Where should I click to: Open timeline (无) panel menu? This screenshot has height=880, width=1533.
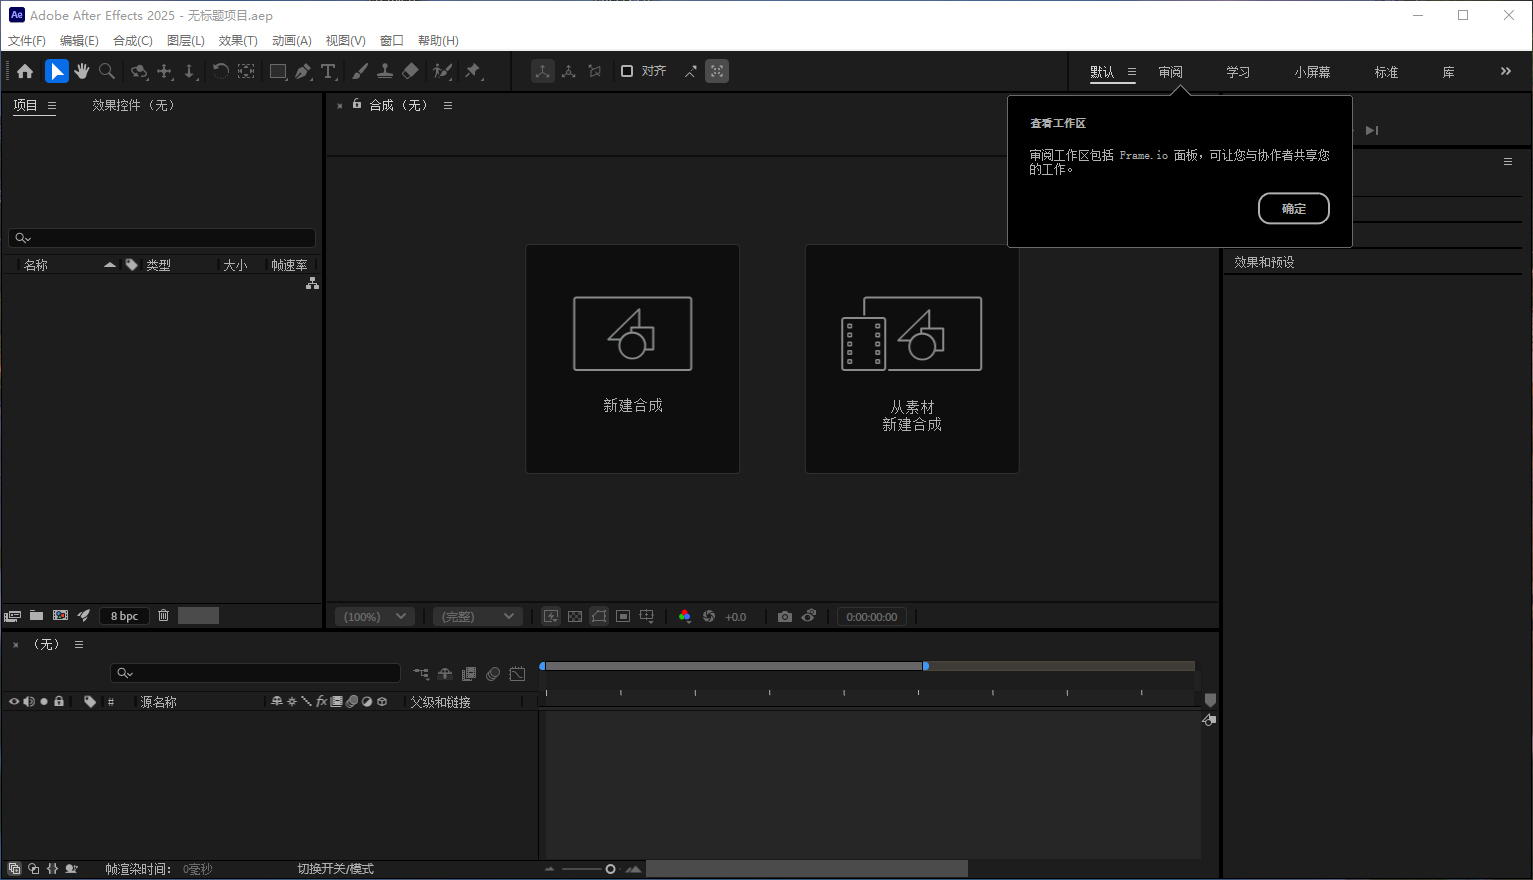pos(79,645)
